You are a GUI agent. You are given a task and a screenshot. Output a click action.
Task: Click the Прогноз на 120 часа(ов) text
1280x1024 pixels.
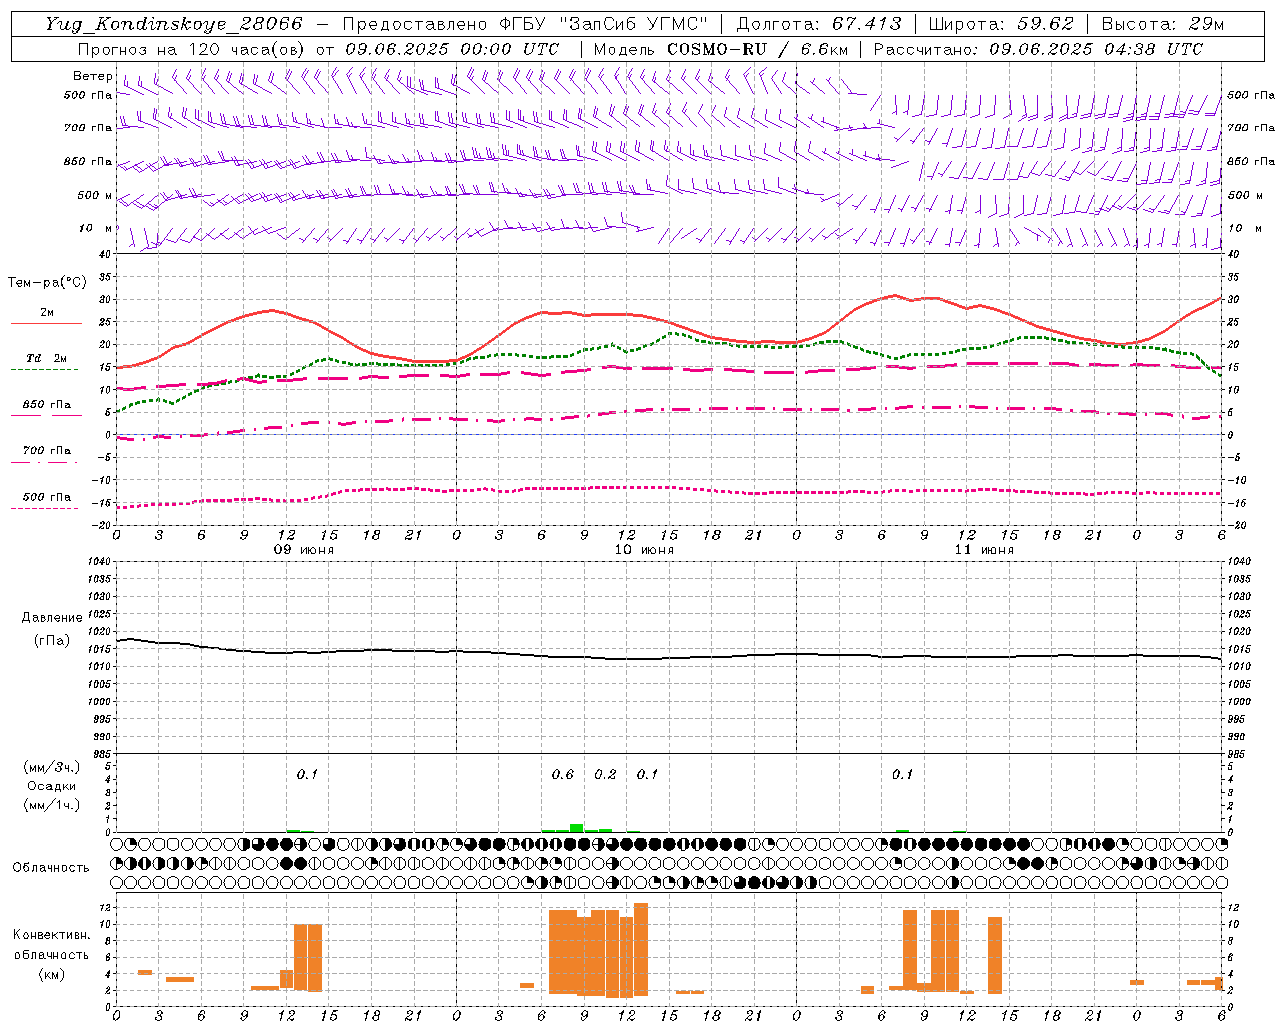point(192,49)
